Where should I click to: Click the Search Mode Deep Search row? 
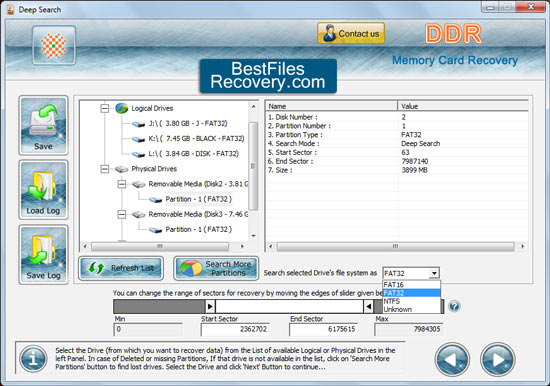pos(397,144)
